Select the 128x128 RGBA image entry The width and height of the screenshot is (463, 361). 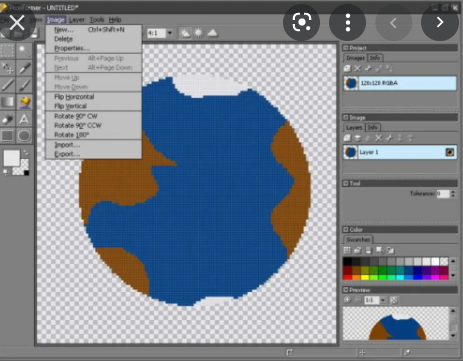click(x=400, y=83)
